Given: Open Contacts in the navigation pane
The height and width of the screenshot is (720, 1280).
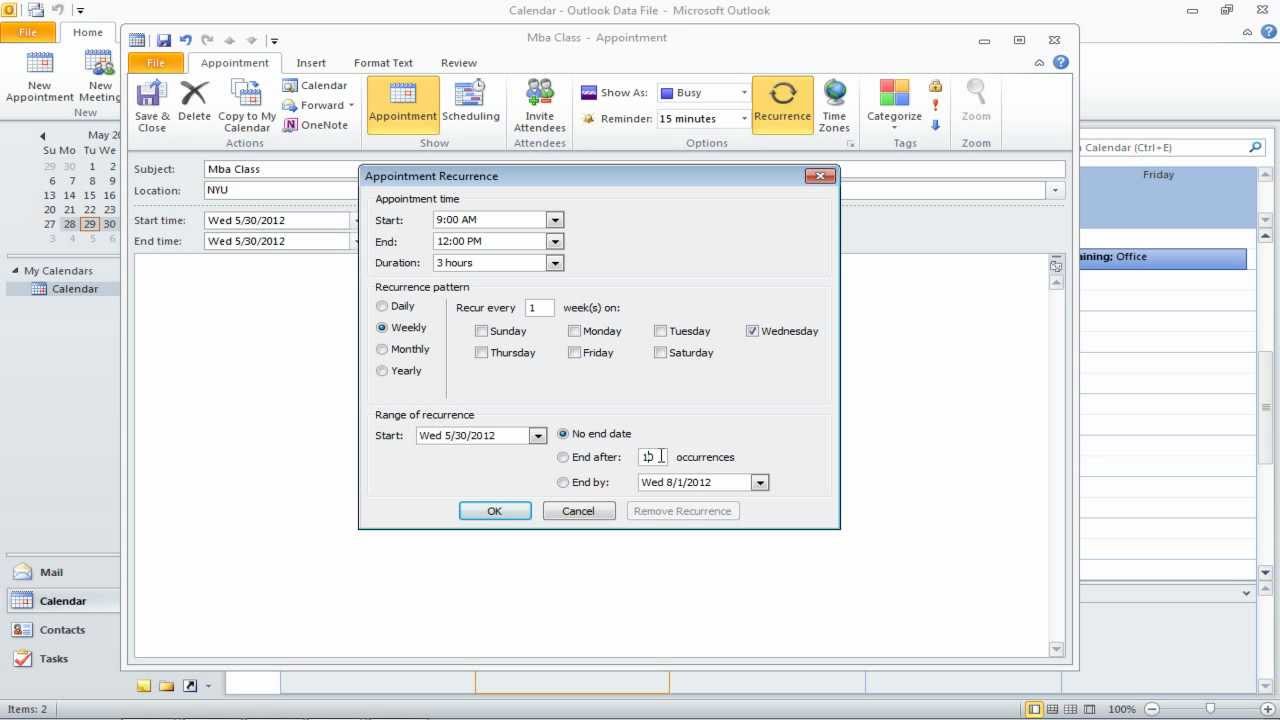Looking at the screenshot, I should coord(62,630).
